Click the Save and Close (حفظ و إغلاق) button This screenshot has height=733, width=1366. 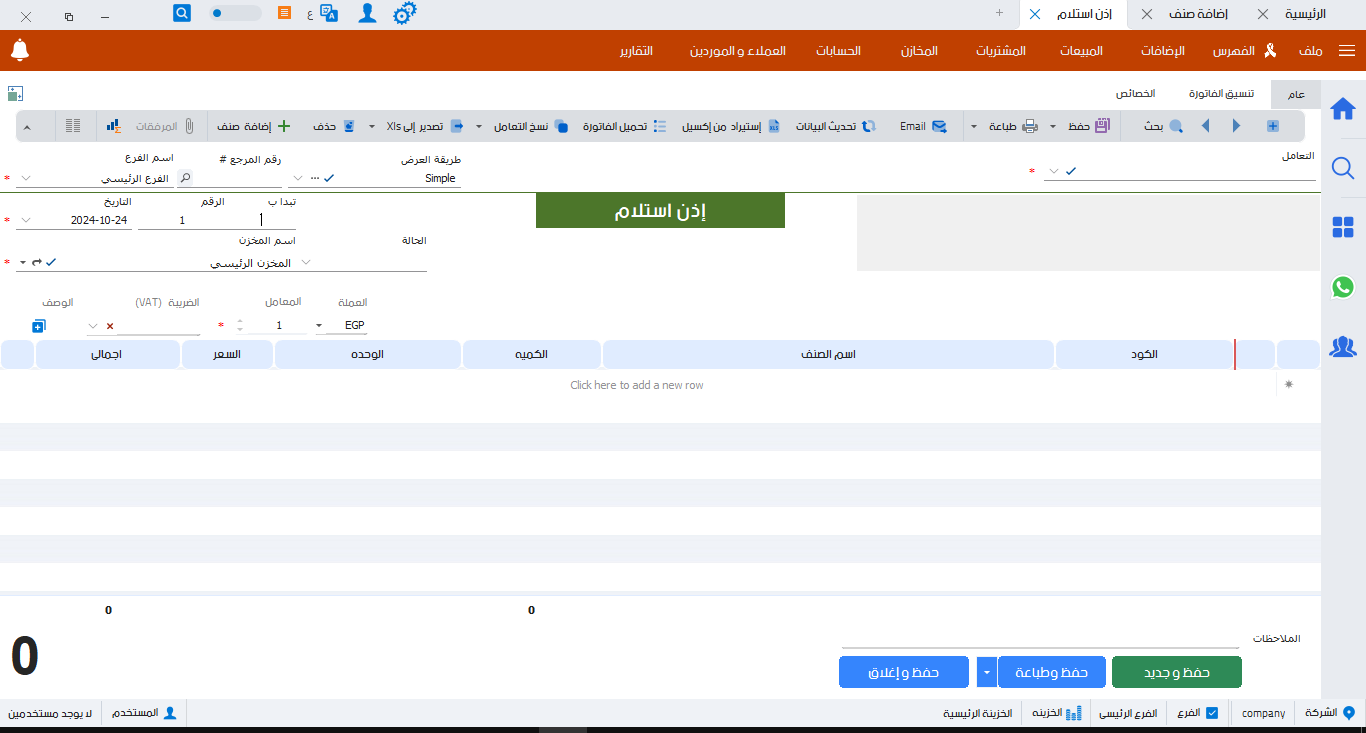[x=903, y=673]
